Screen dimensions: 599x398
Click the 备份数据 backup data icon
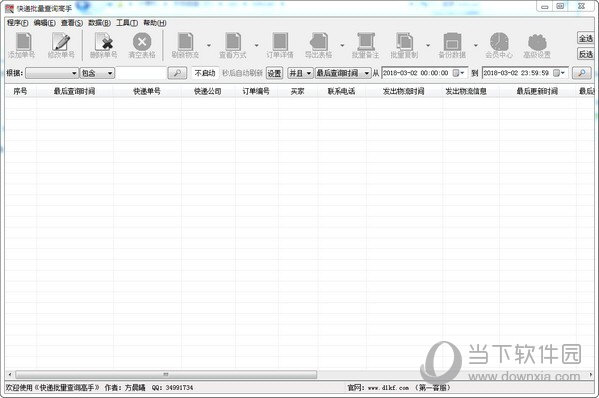(452, 42)
